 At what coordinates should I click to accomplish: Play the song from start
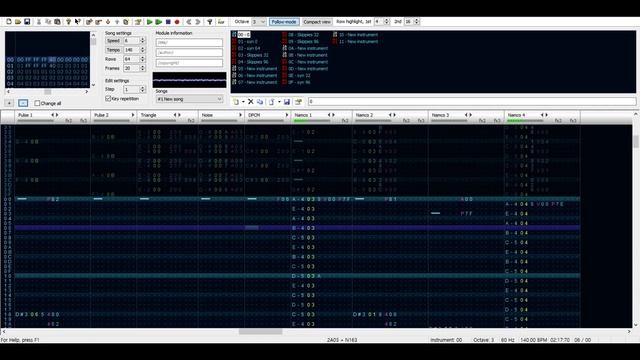pos(150,22)
